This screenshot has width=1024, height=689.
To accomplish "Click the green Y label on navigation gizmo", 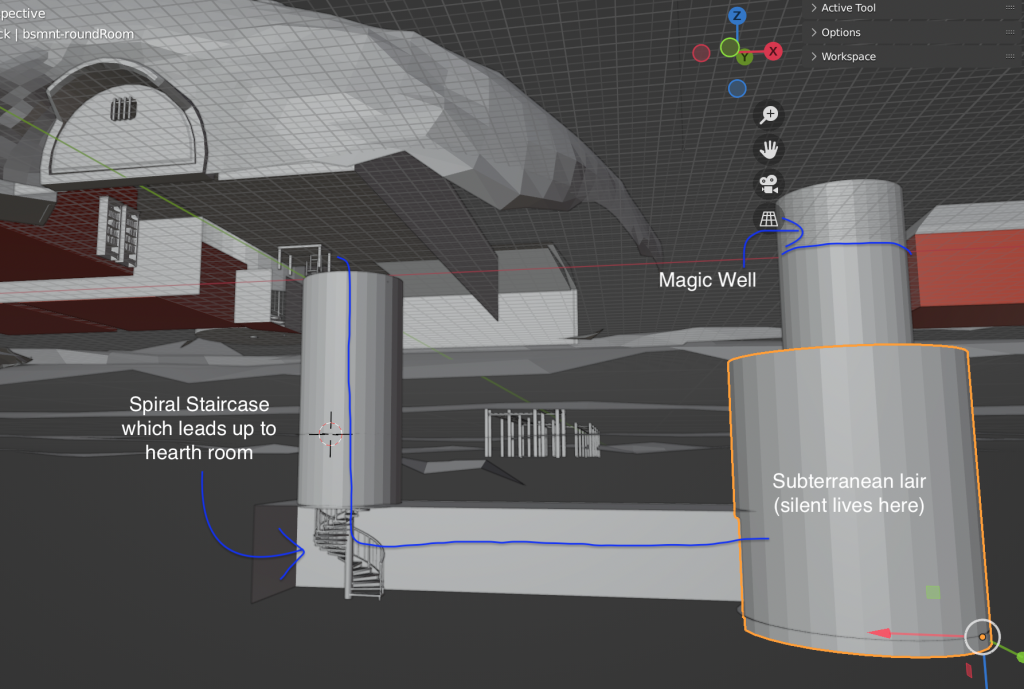I will pos(744,58).
